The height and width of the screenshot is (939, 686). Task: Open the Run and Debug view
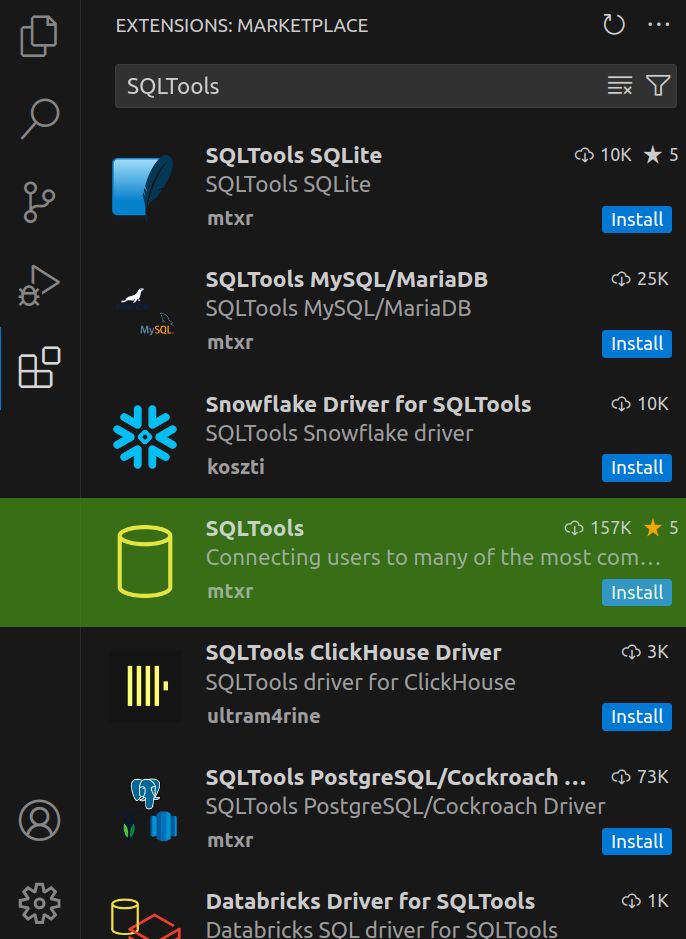pos(40,285)
